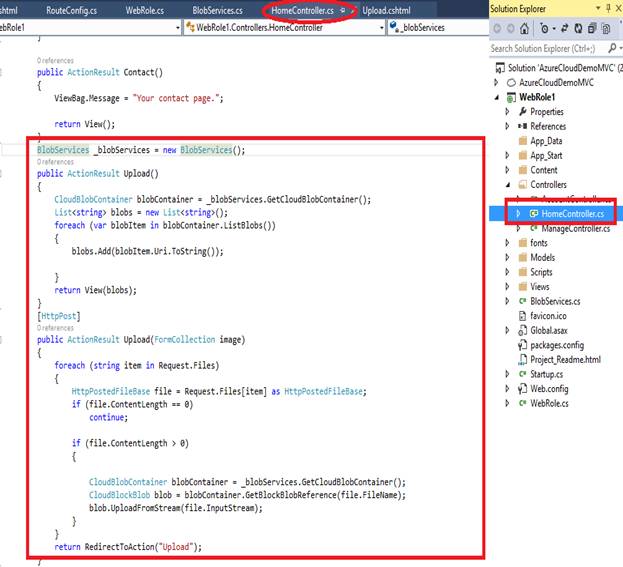The height and width of the screenshot is (567, 623).
Task: Expand fonts folder
Action: (507, 243)
